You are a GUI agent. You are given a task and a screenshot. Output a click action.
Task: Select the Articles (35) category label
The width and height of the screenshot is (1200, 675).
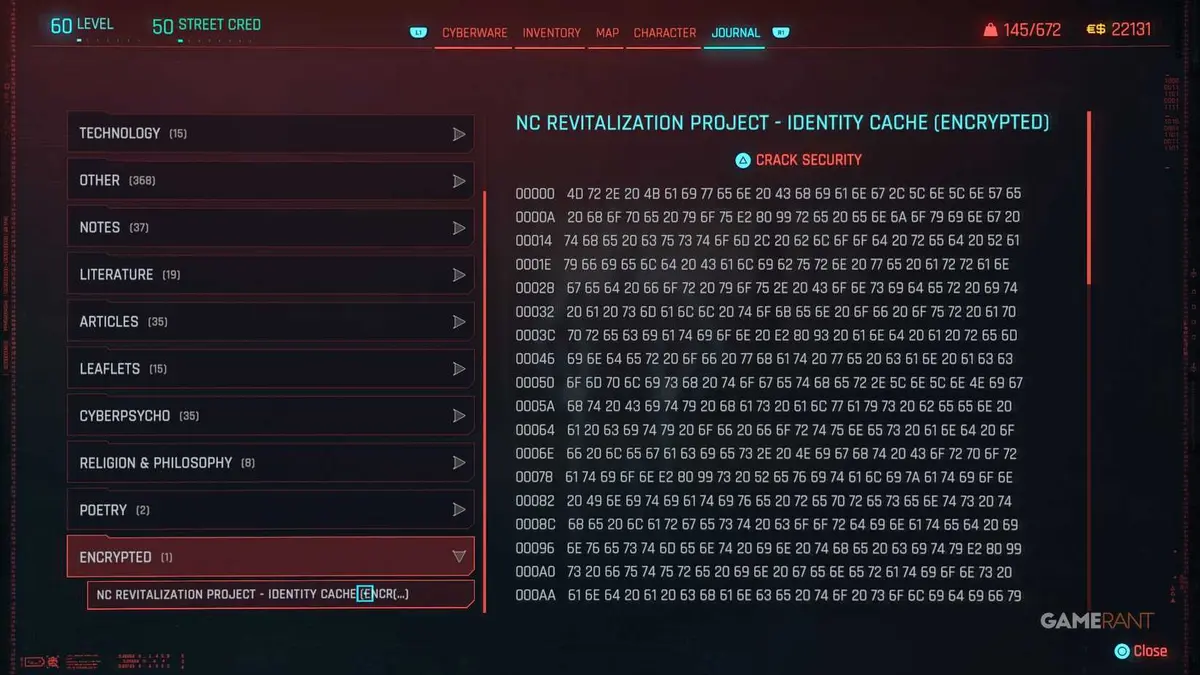123,322
